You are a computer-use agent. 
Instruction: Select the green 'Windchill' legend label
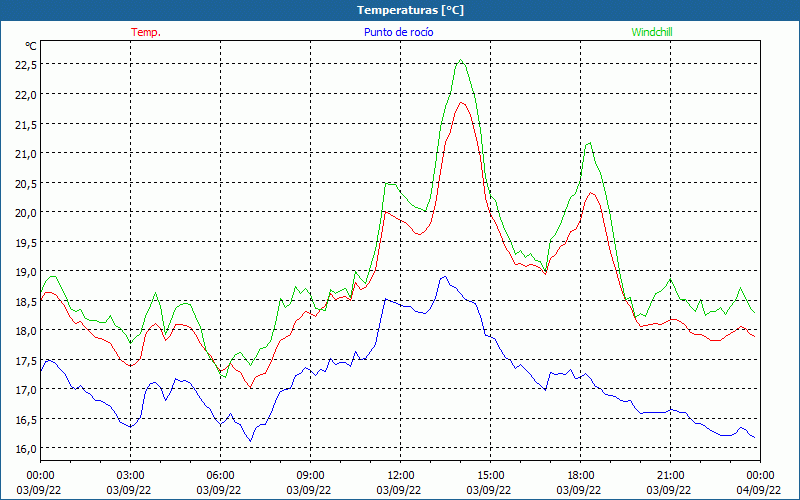(652, 32)
